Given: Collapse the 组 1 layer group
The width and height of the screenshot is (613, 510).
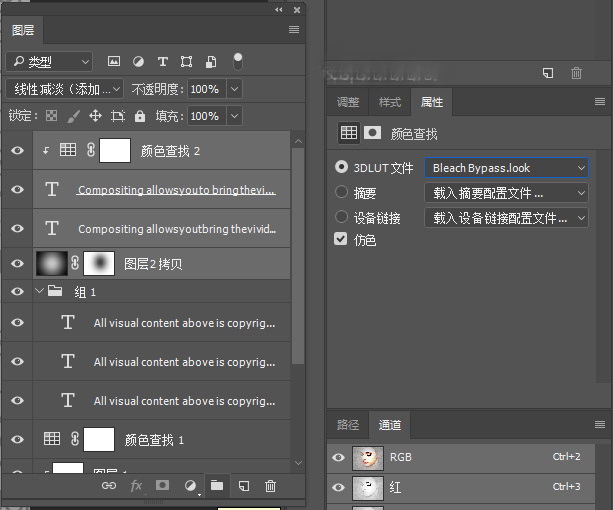Looking at the screenshot, I should click(x=40, y=292).
